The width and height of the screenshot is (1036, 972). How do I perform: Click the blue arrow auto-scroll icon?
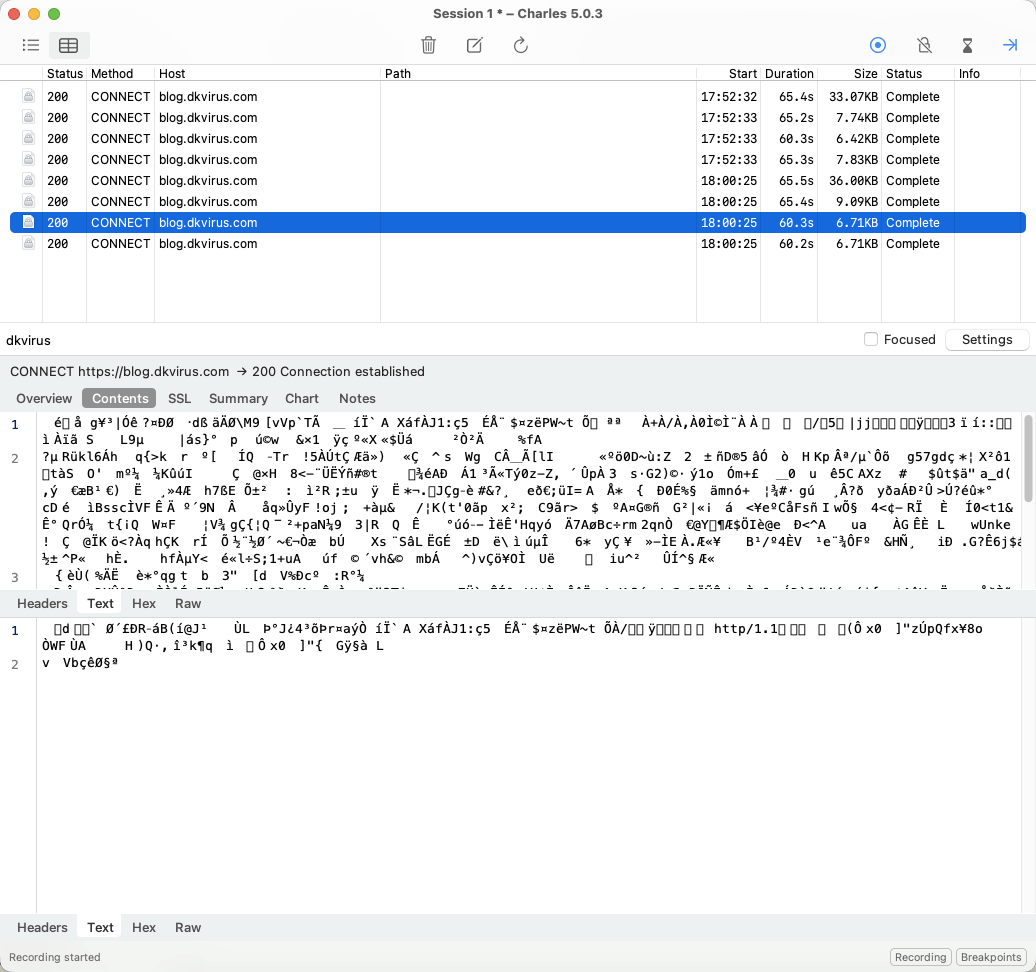(1010, 45)
